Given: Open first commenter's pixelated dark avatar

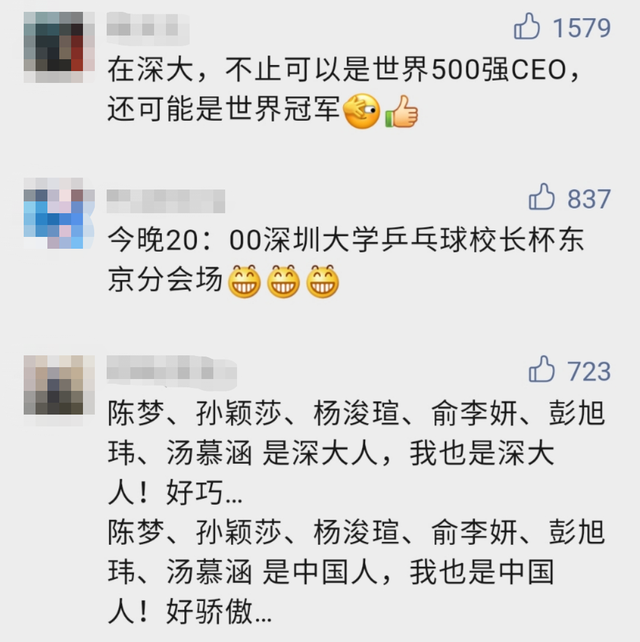Looking at the screenshot, I should coord(59,47).
